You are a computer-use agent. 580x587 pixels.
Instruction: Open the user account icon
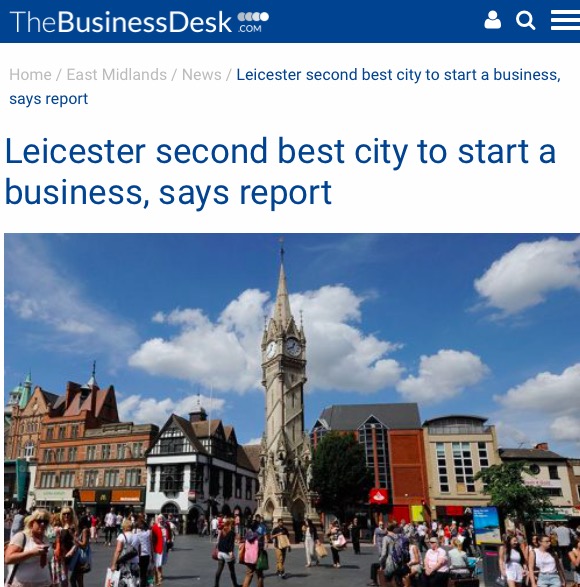(492, 20)
